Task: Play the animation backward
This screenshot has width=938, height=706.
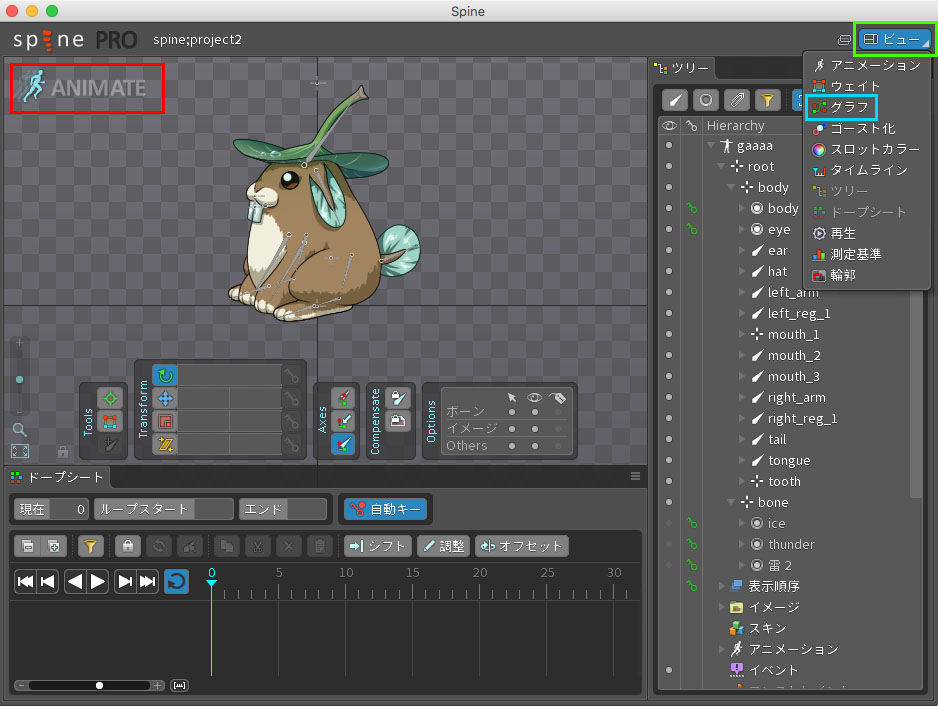Action: (75, 582)
